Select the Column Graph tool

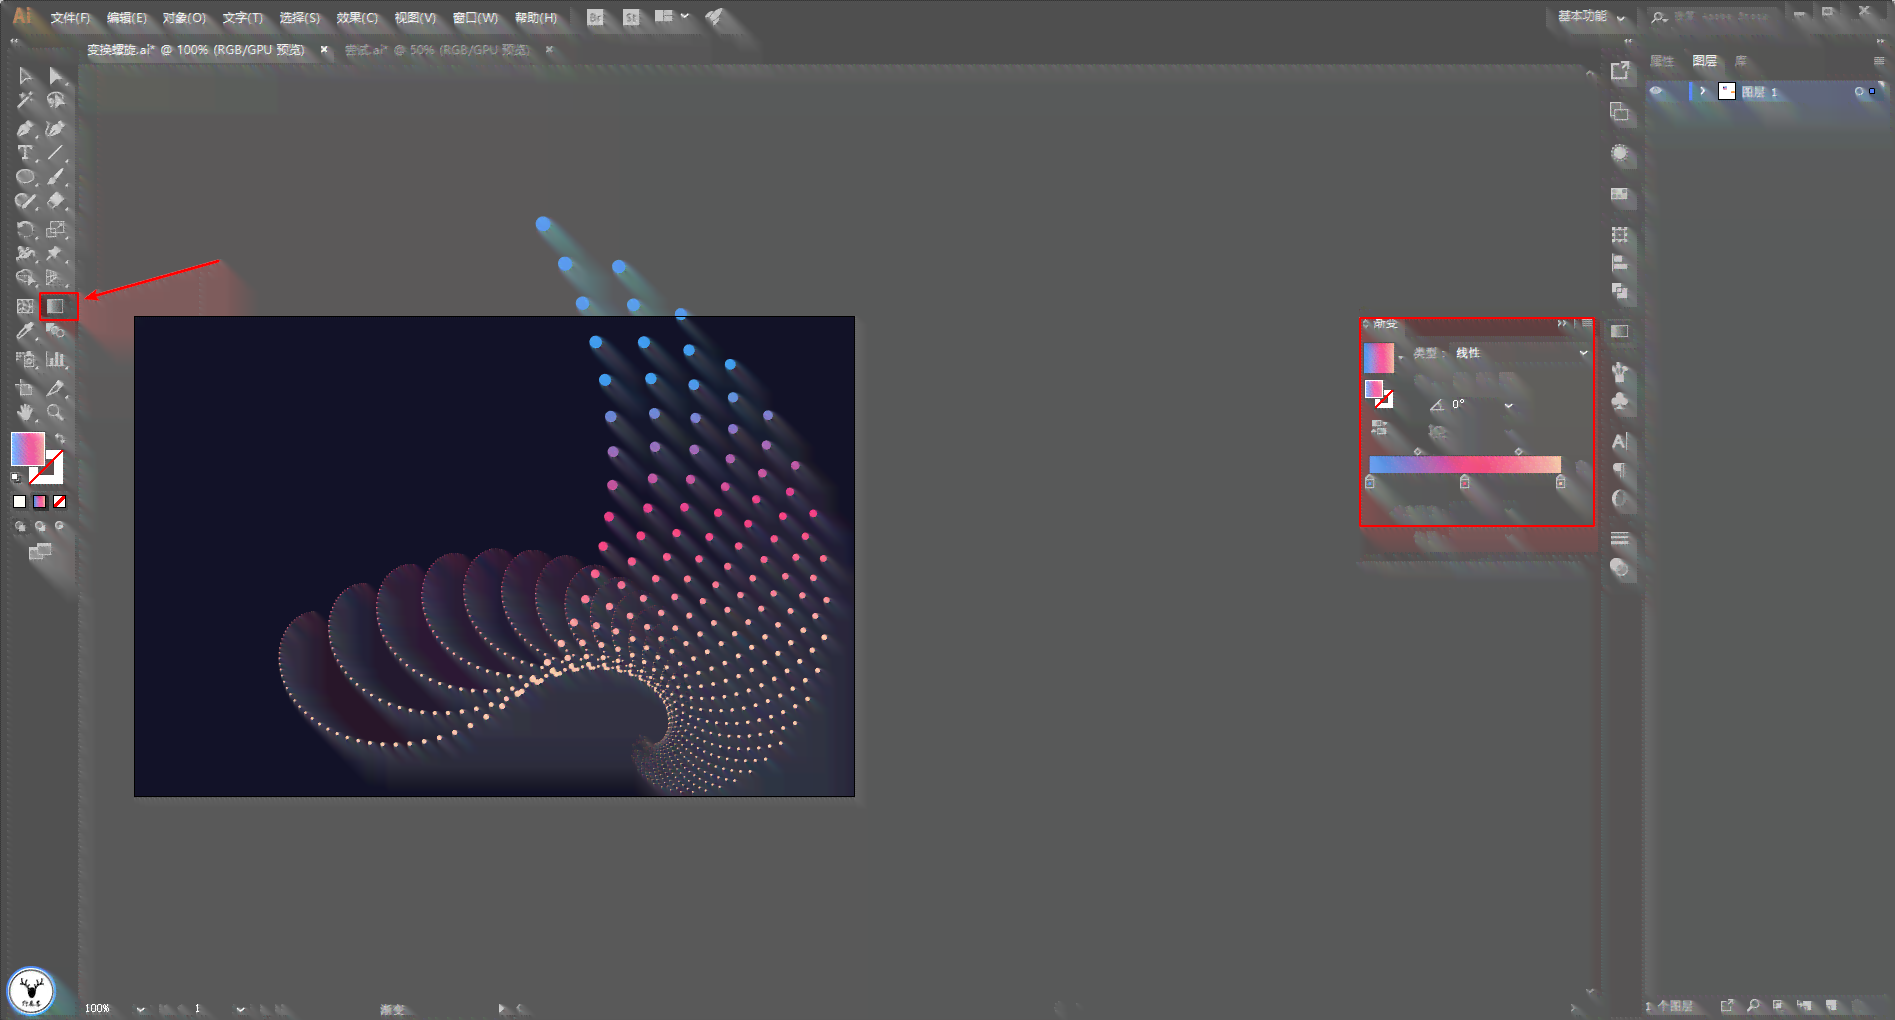point(56,360)
